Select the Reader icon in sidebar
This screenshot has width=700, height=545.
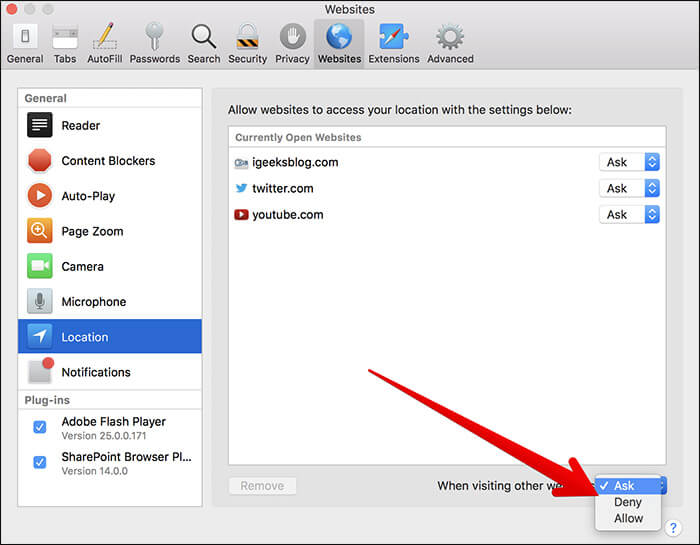(x=39, y=125)
